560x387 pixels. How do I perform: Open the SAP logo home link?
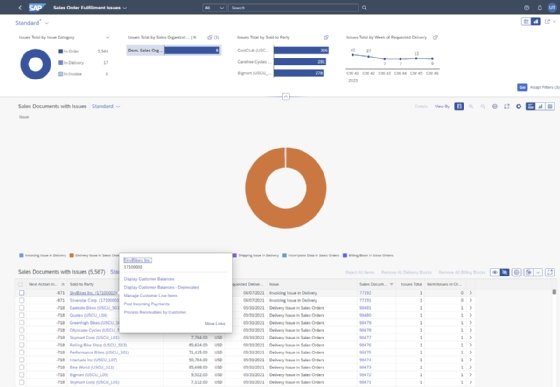37,7
